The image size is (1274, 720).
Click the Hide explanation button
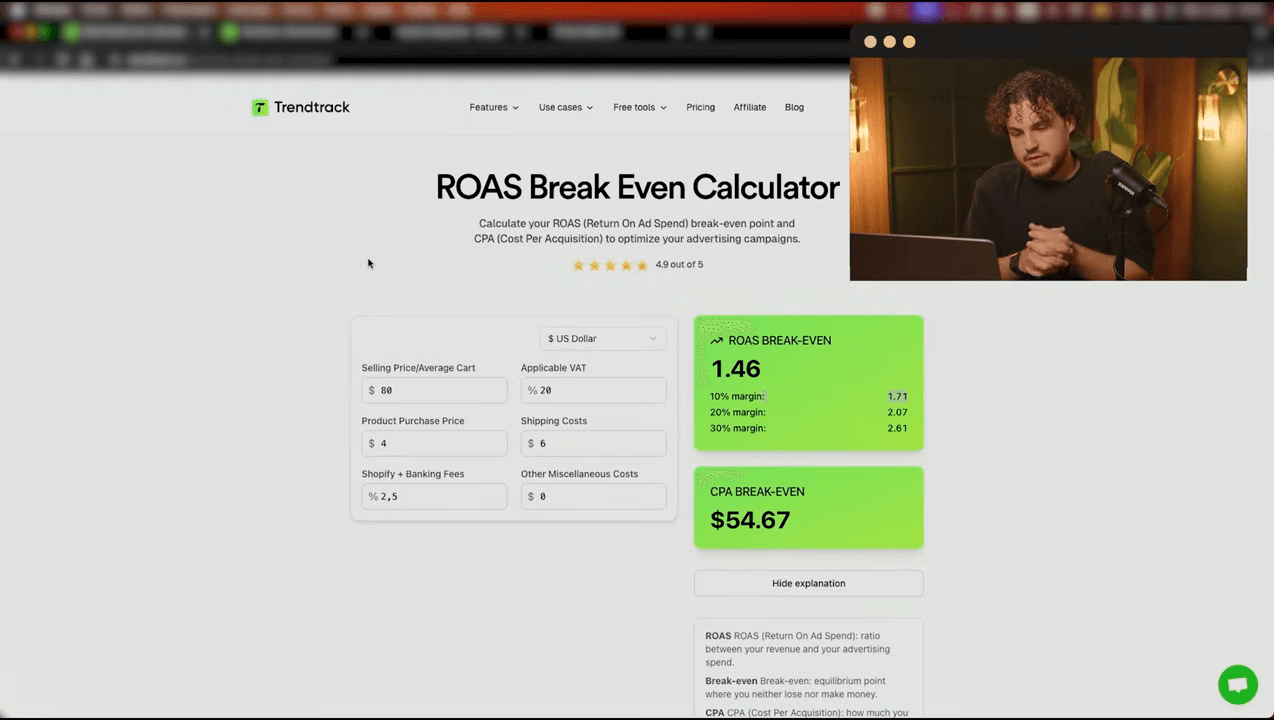click(x=808, y=583)
